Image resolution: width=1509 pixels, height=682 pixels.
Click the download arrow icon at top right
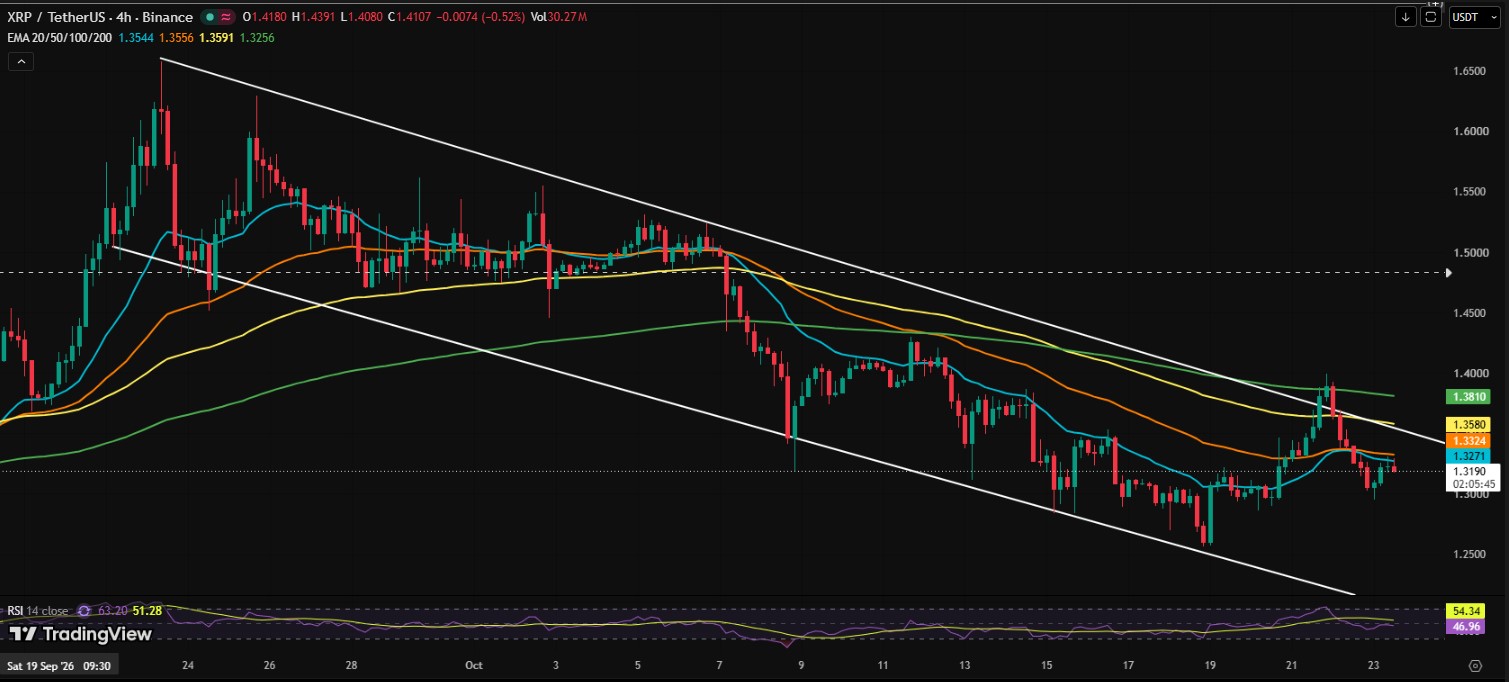pyautogui.click(x=1407, y=17)
